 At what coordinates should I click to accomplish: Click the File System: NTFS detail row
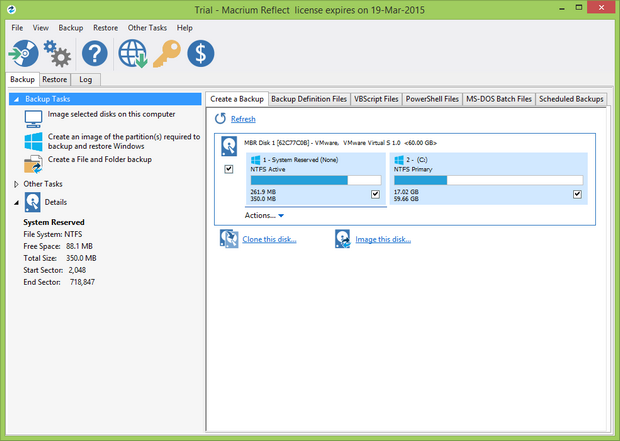(53, 234)
